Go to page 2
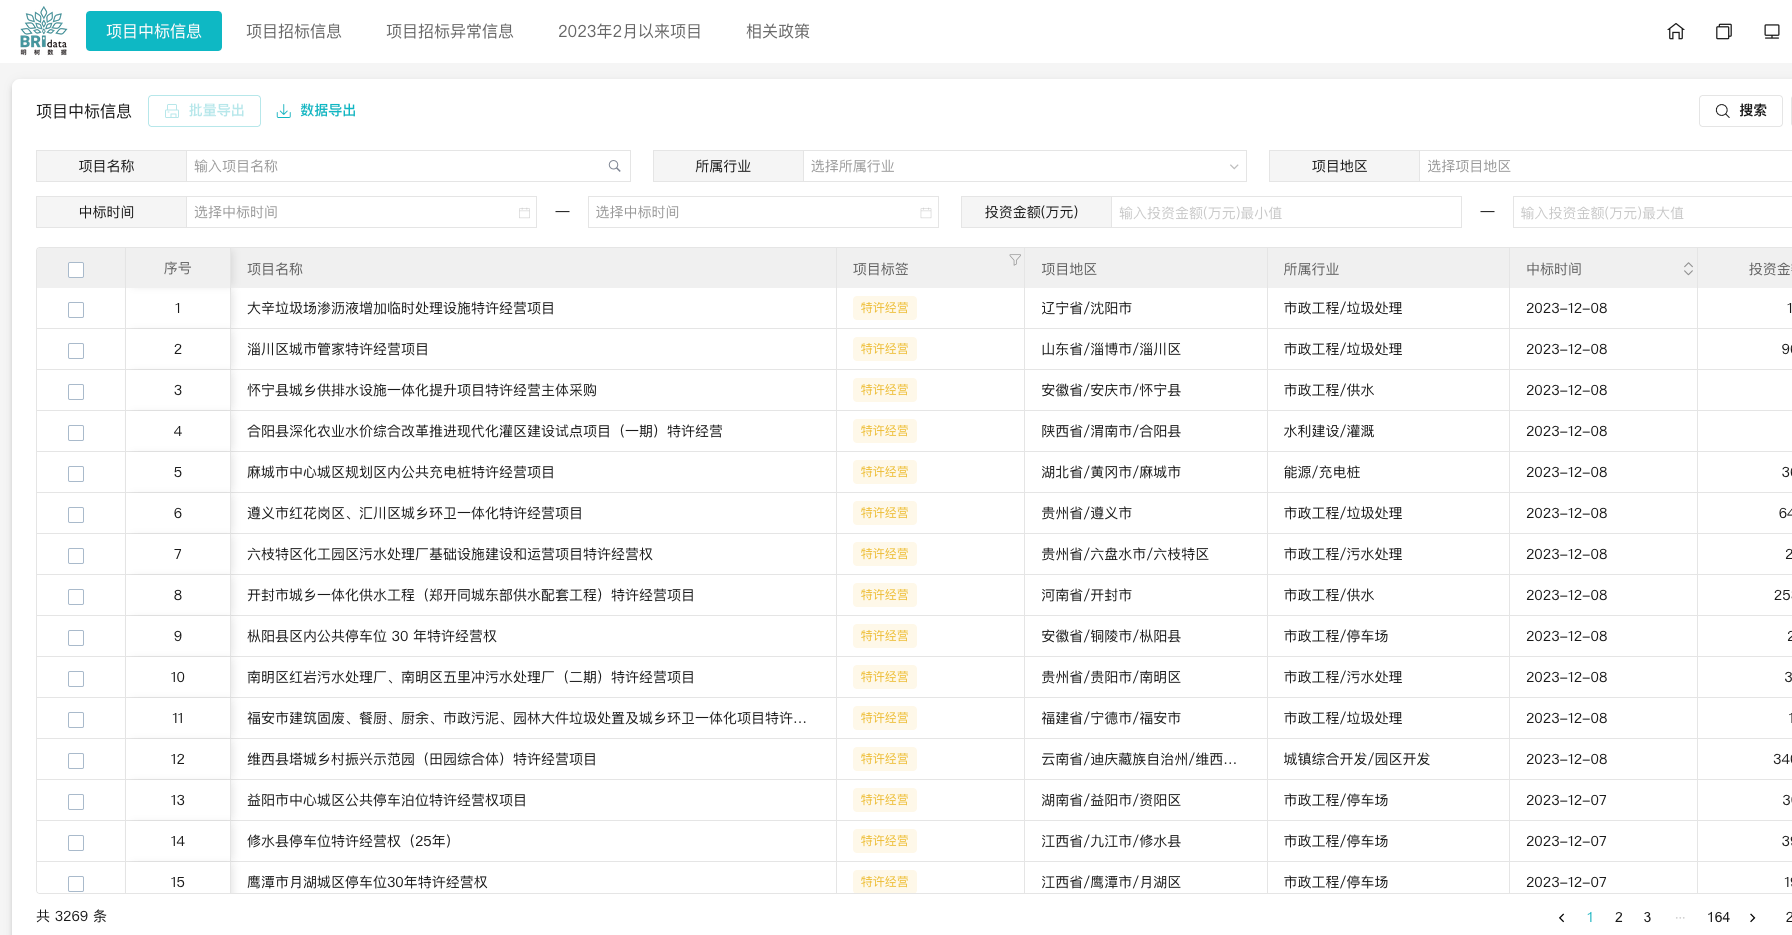Viewport: 1792px width, 935px height. 1619,917
